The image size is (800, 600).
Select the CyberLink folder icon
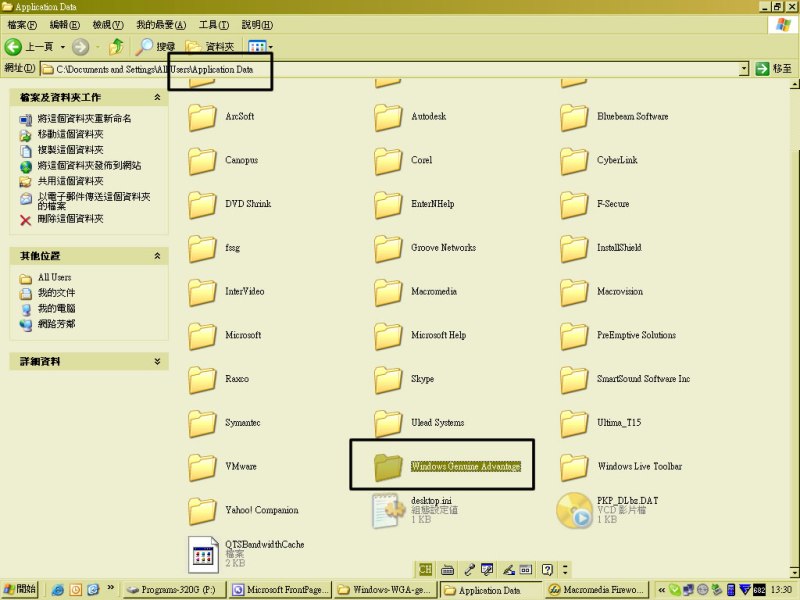click(x=574, y=161)
